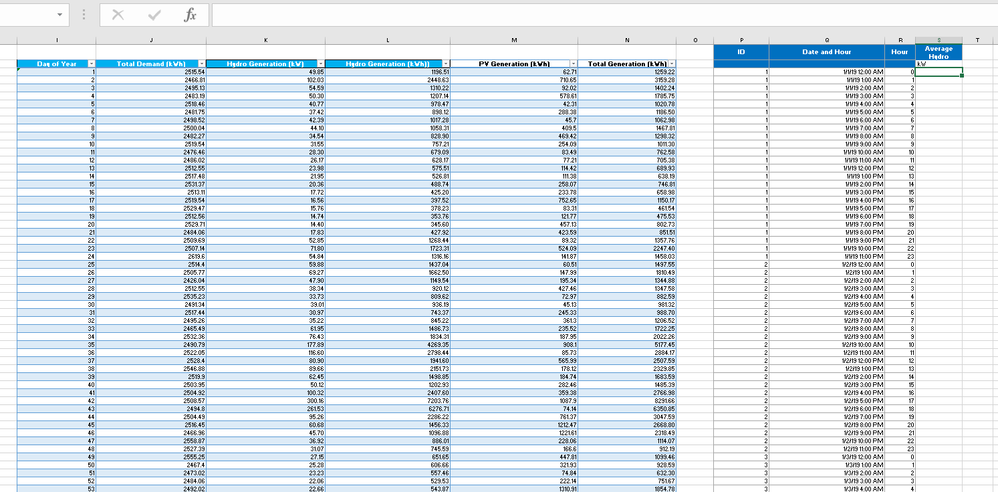The image size is (998, 492).
Task: Select the date cell '1/1/19 12:00 AM'
Action: (x=826, y=73)
